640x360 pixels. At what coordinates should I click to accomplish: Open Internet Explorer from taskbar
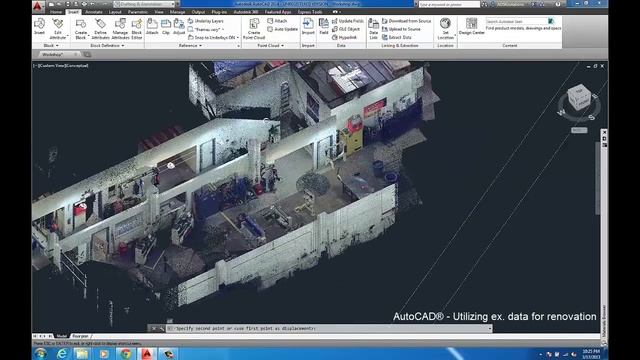coord(62,354)
